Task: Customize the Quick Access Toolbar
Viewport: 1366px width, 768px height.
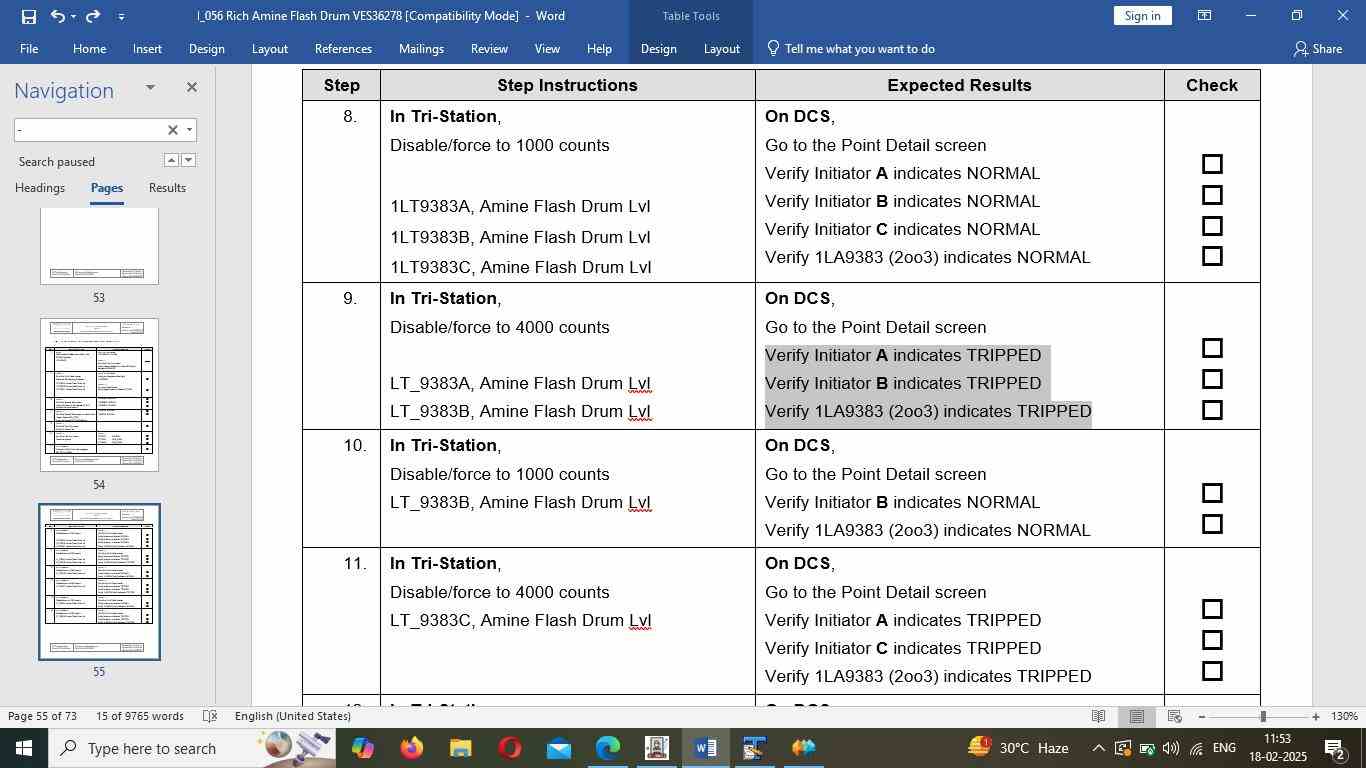Action: click(121, 16)
